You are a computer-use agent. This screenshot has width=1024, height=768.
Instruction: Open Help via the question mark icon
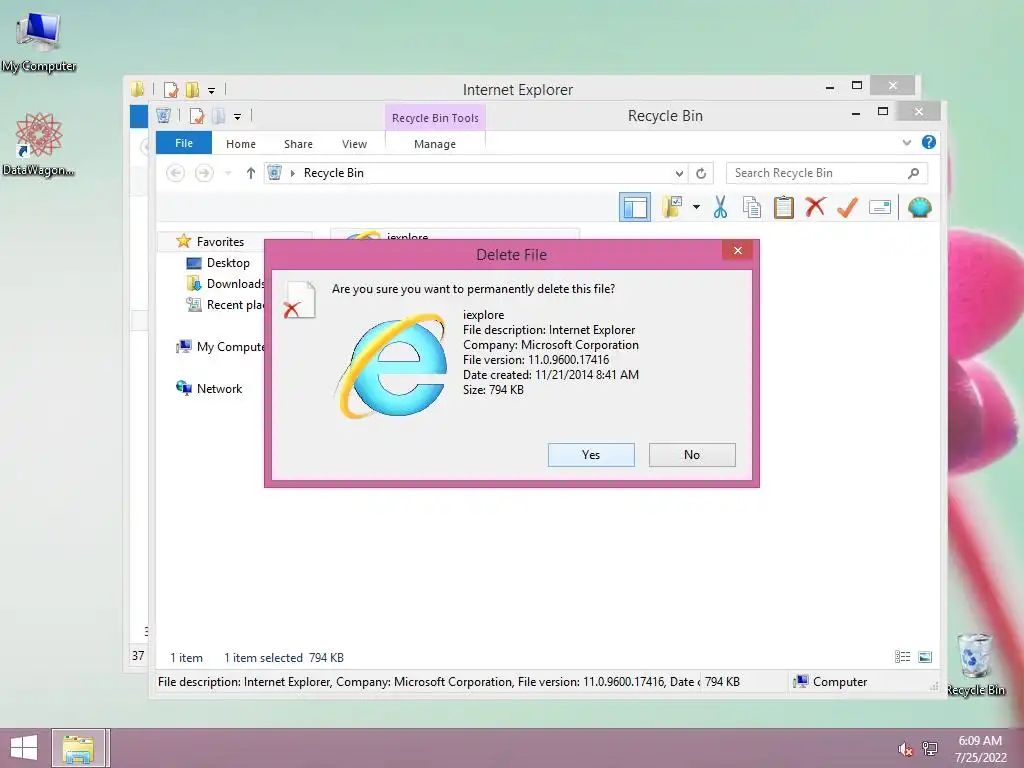pyautogui.click(x=929, y=142)
